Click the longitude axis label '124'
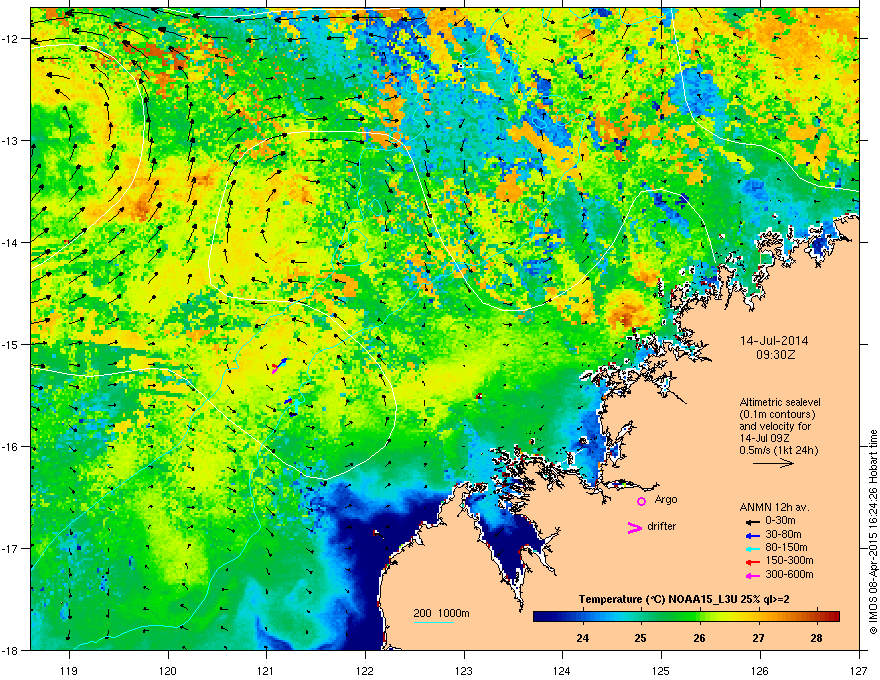Image resolution: width=880 pixels, height=680 pixels. tap(562, 670)
